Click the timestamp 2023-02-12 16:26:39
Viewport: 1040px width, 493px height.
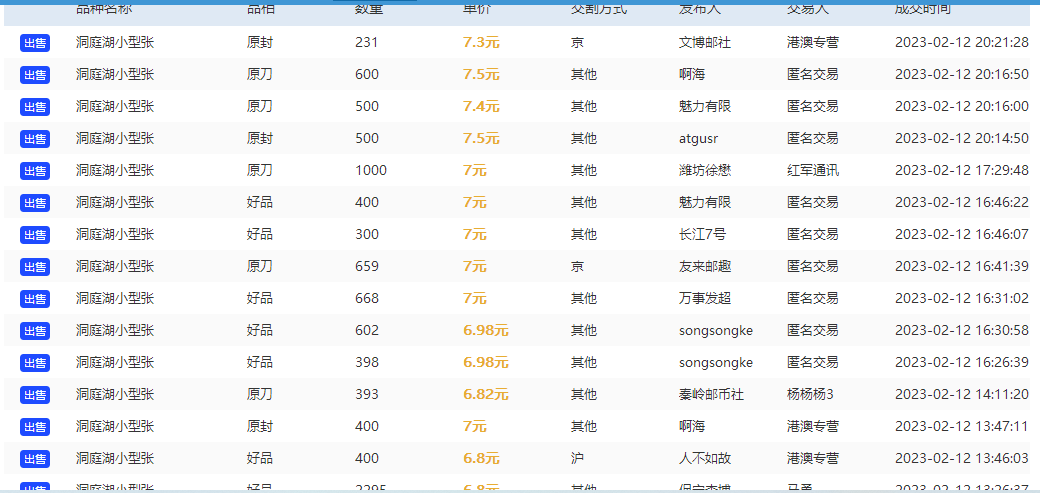pyautogui.click(x=962, y=362)
